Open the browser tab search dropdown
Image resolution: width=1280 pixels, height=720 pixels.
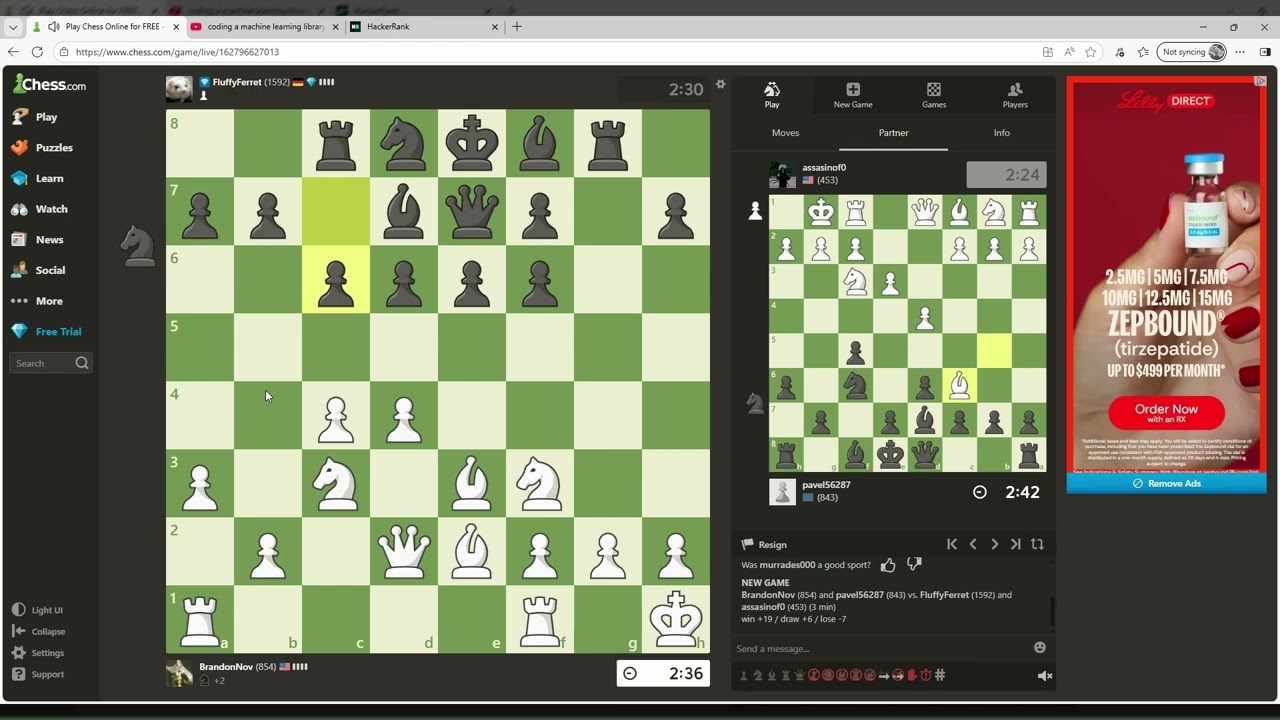(x=12, y=27)
